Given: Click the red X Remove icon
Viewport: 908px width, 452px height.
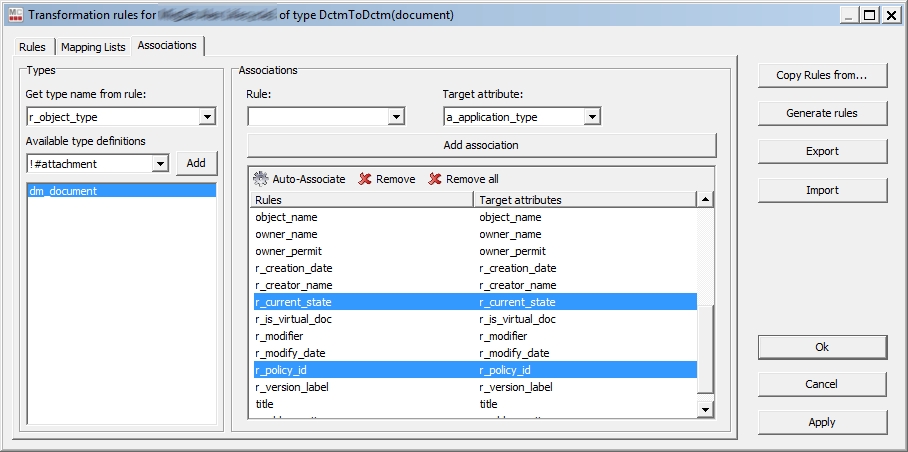Looking at the screenshot, I should pyautogui.click(x=365, y=179).
